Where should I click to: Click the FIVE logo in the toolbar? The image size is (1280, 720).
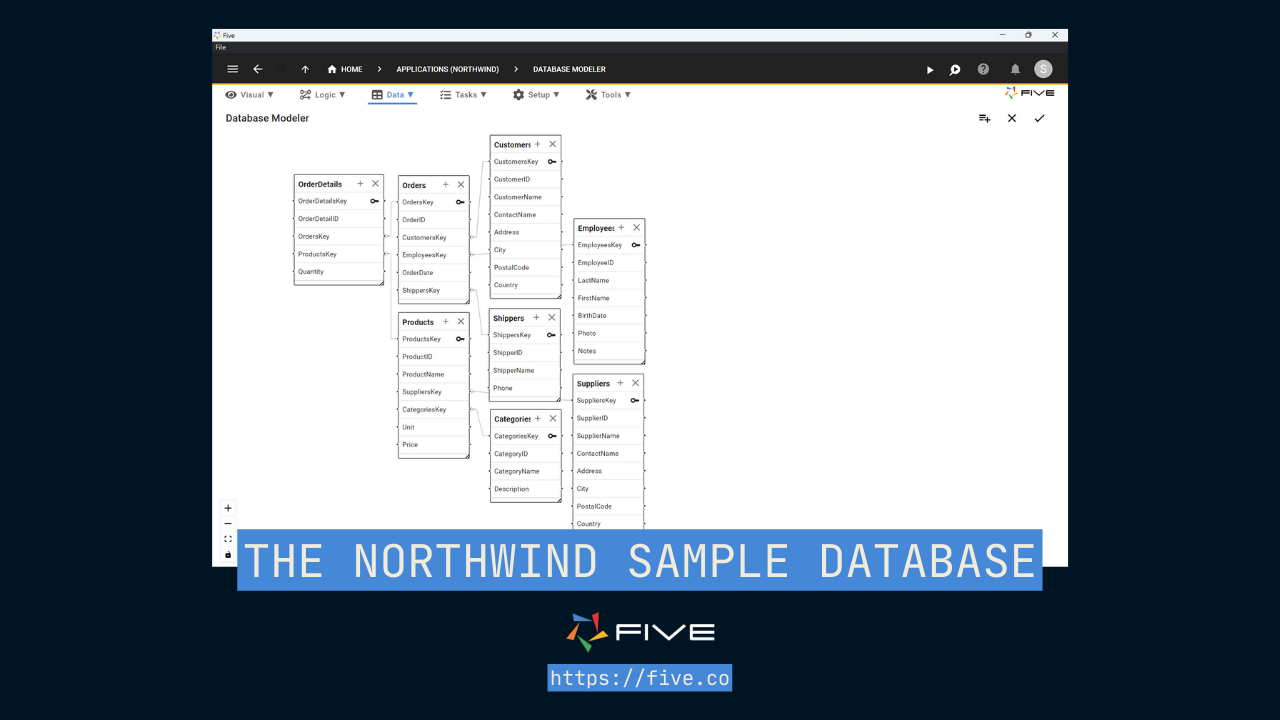[x=1030, y=93]
